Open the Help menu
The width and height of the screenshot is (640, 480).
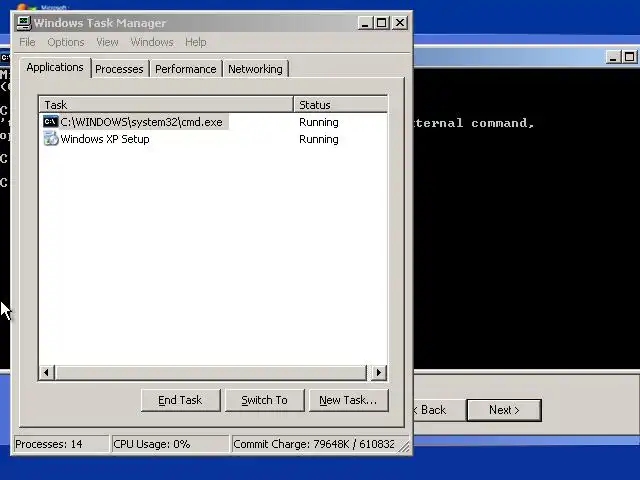click(196, 42)
